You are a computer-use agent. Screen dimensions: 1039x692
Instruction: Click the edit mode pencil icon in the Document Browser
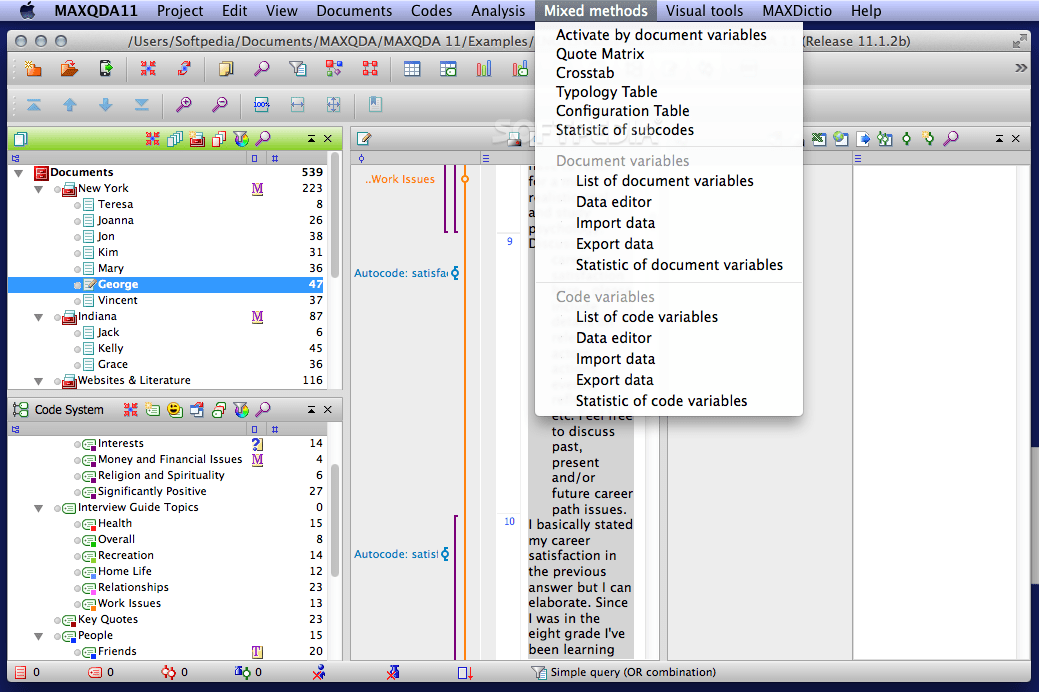click(364, 139)
